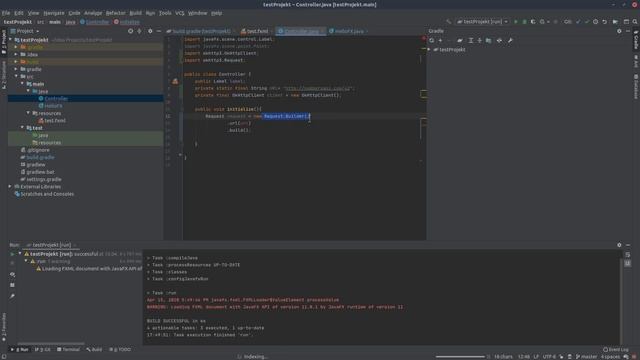The image size is (640, 360).
Task: Open the TODO tool window button
Action: 120,349
